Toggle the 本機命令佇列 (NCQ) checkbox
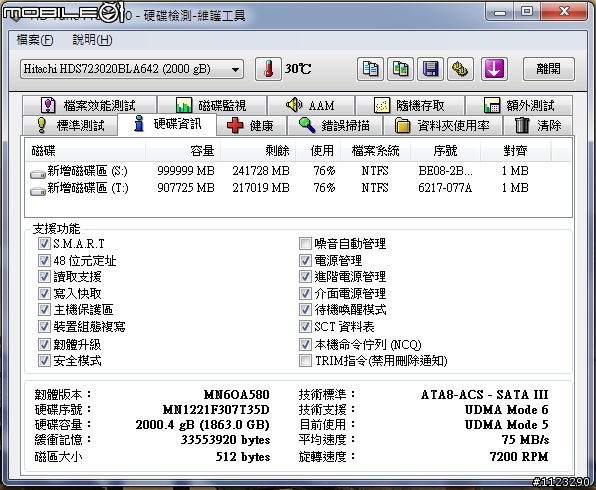 (305, 344)
